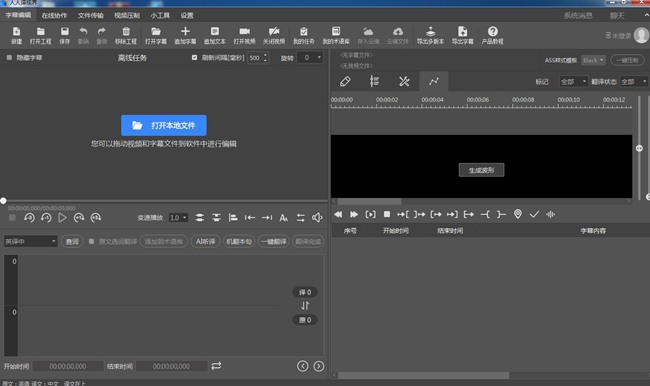
Task: Open the 视频压制 menu tab
Action: point(127,15)
